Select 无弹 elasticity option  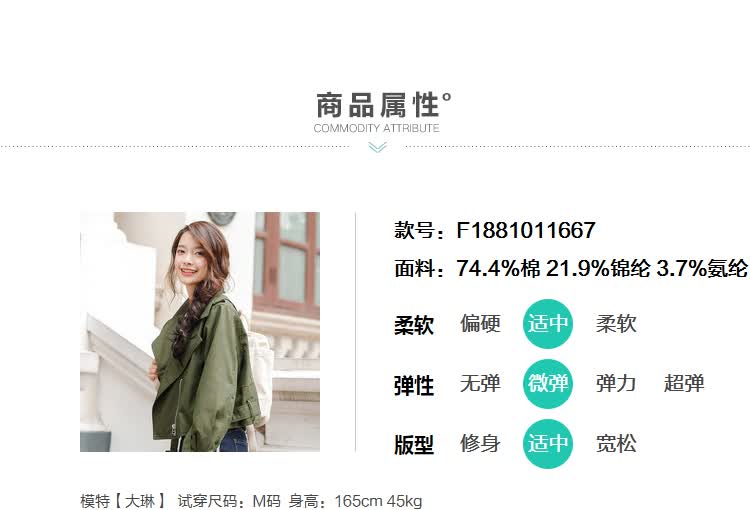pyautogui.click(x=480, y=384)
